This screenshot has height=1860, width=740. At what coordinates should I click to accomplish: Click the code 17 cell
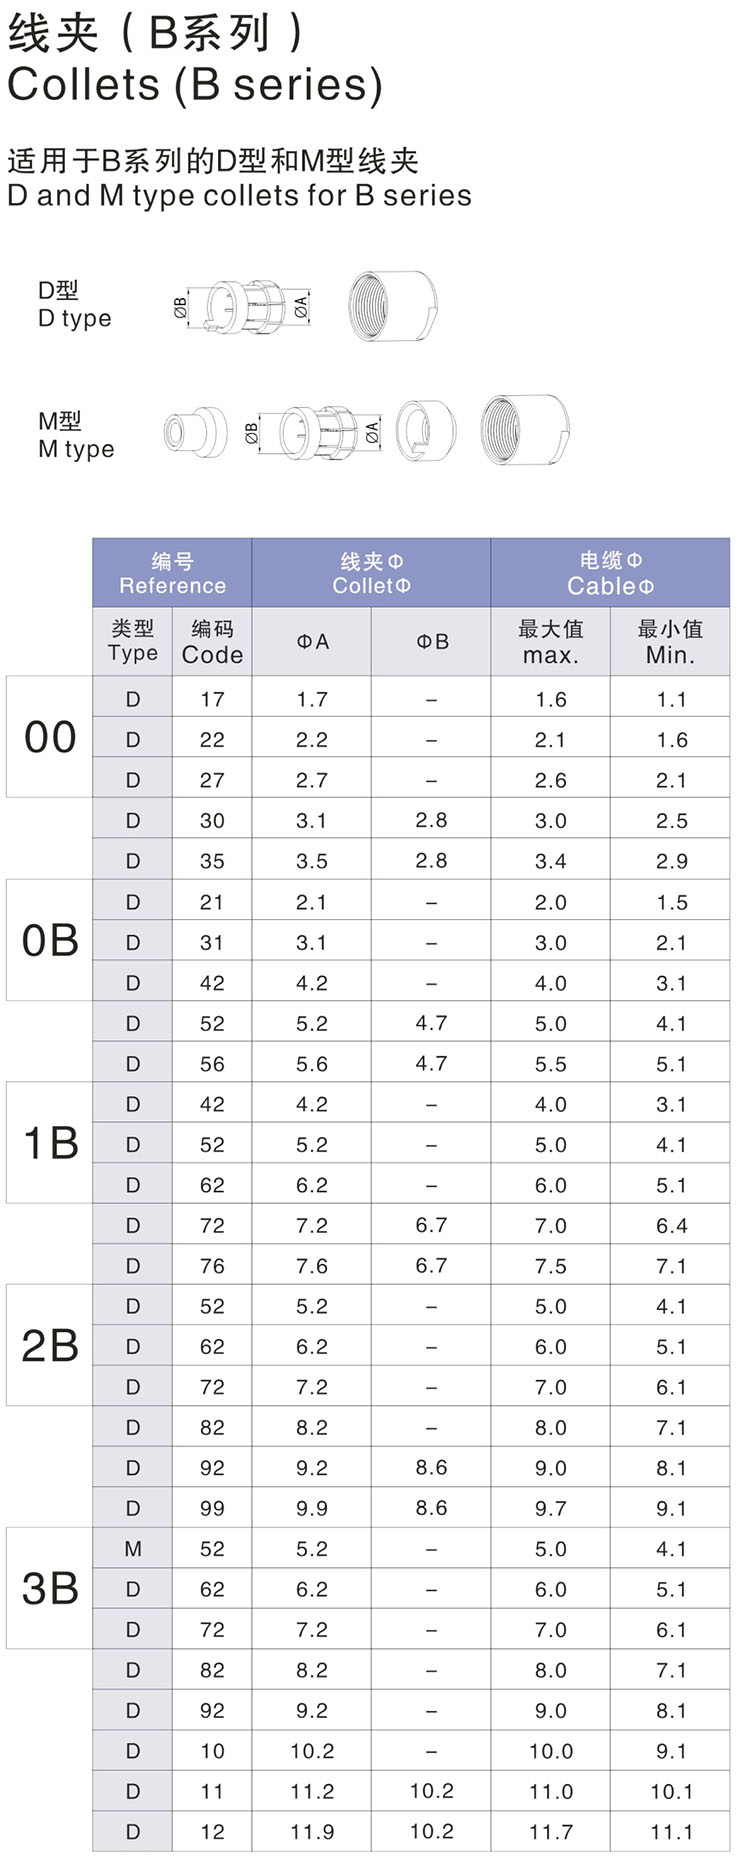click(212, 700)
